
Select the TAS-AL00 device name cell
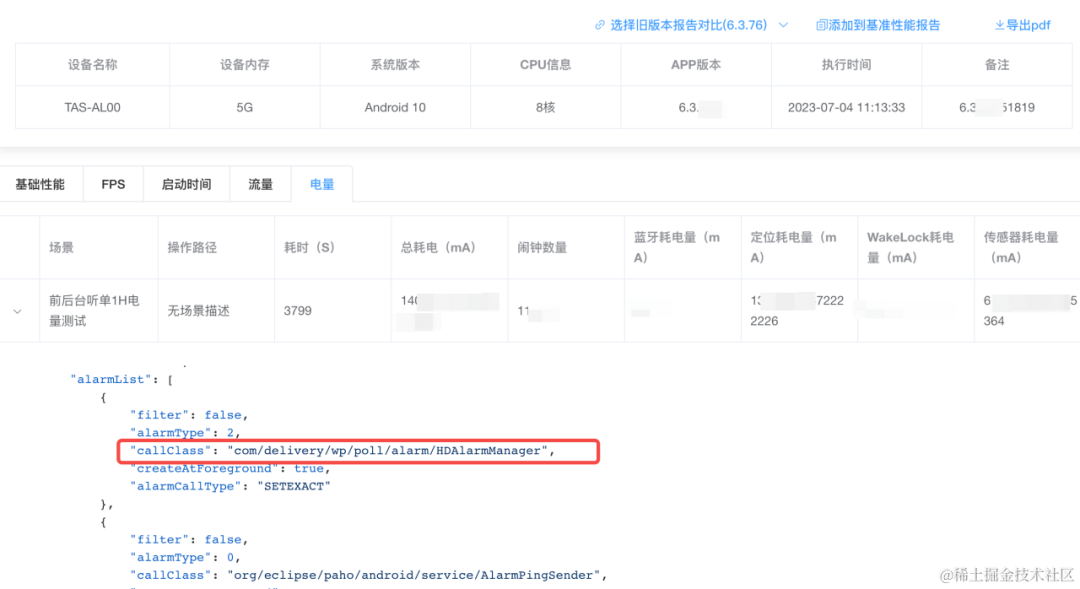click(x=92, y=107)
